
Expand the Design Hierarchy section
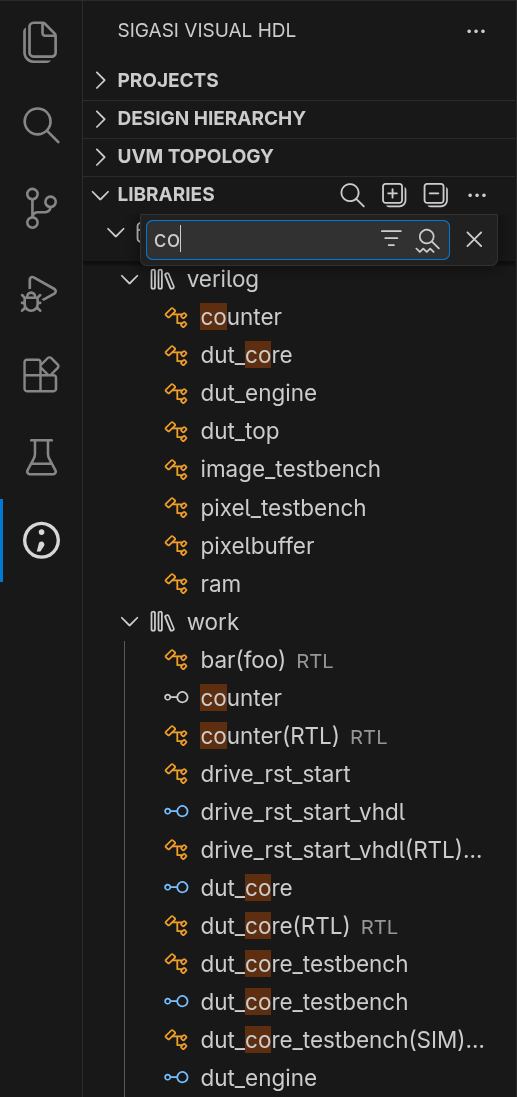[101, 118]
